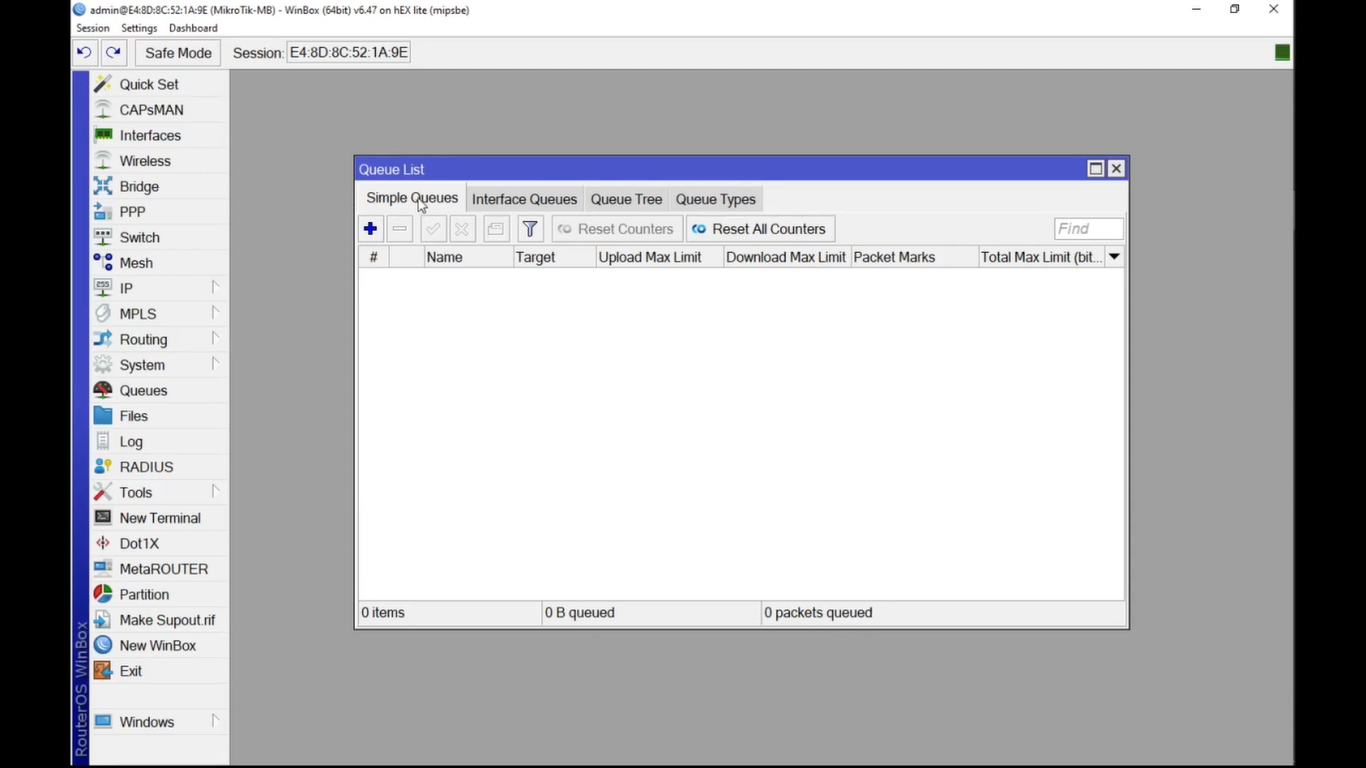Add a new simple queue with plus icon

(370, 229)
